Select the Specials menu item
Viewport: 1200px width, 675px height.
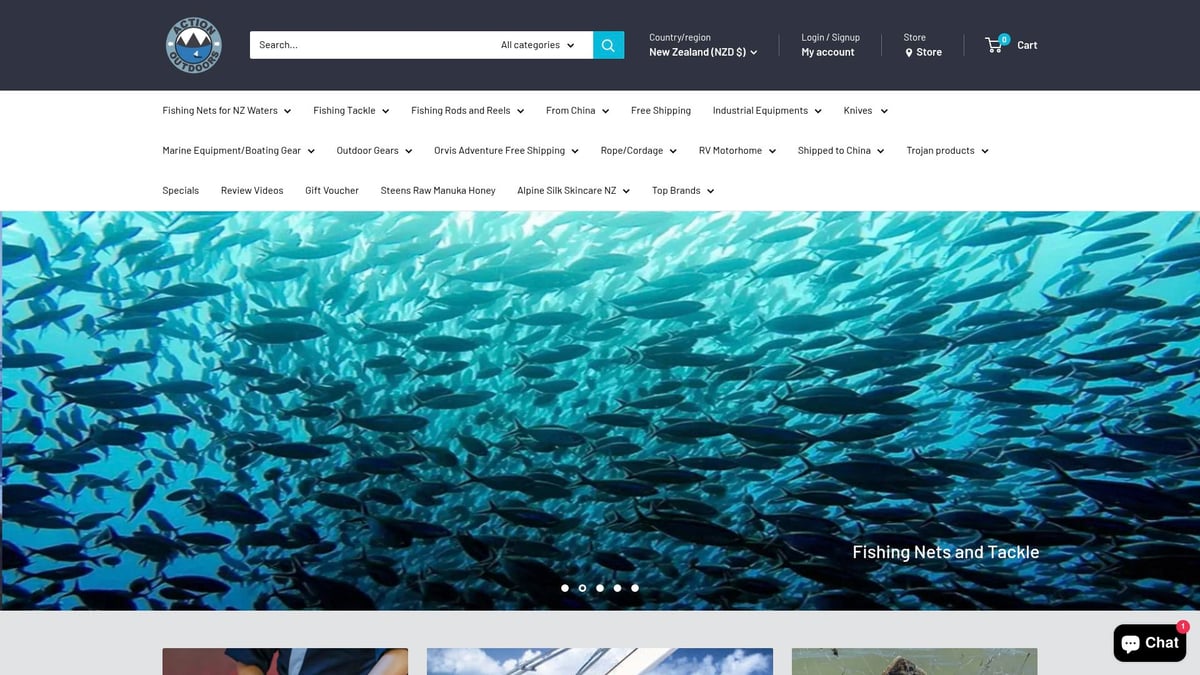click(x=180, y=189)
